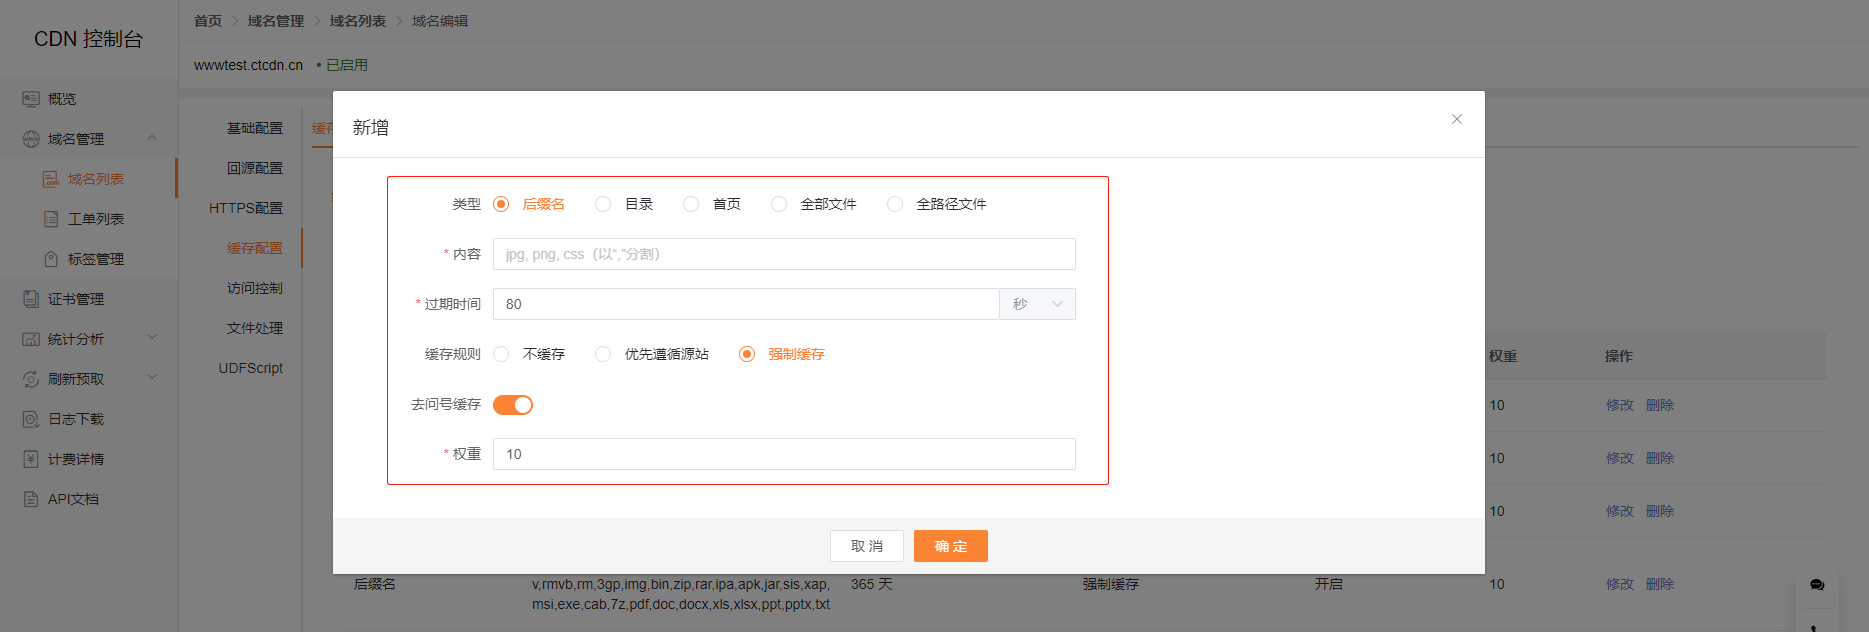Open the 缓存配置 tab
The image size is (1869, 632).
[255, 248]
